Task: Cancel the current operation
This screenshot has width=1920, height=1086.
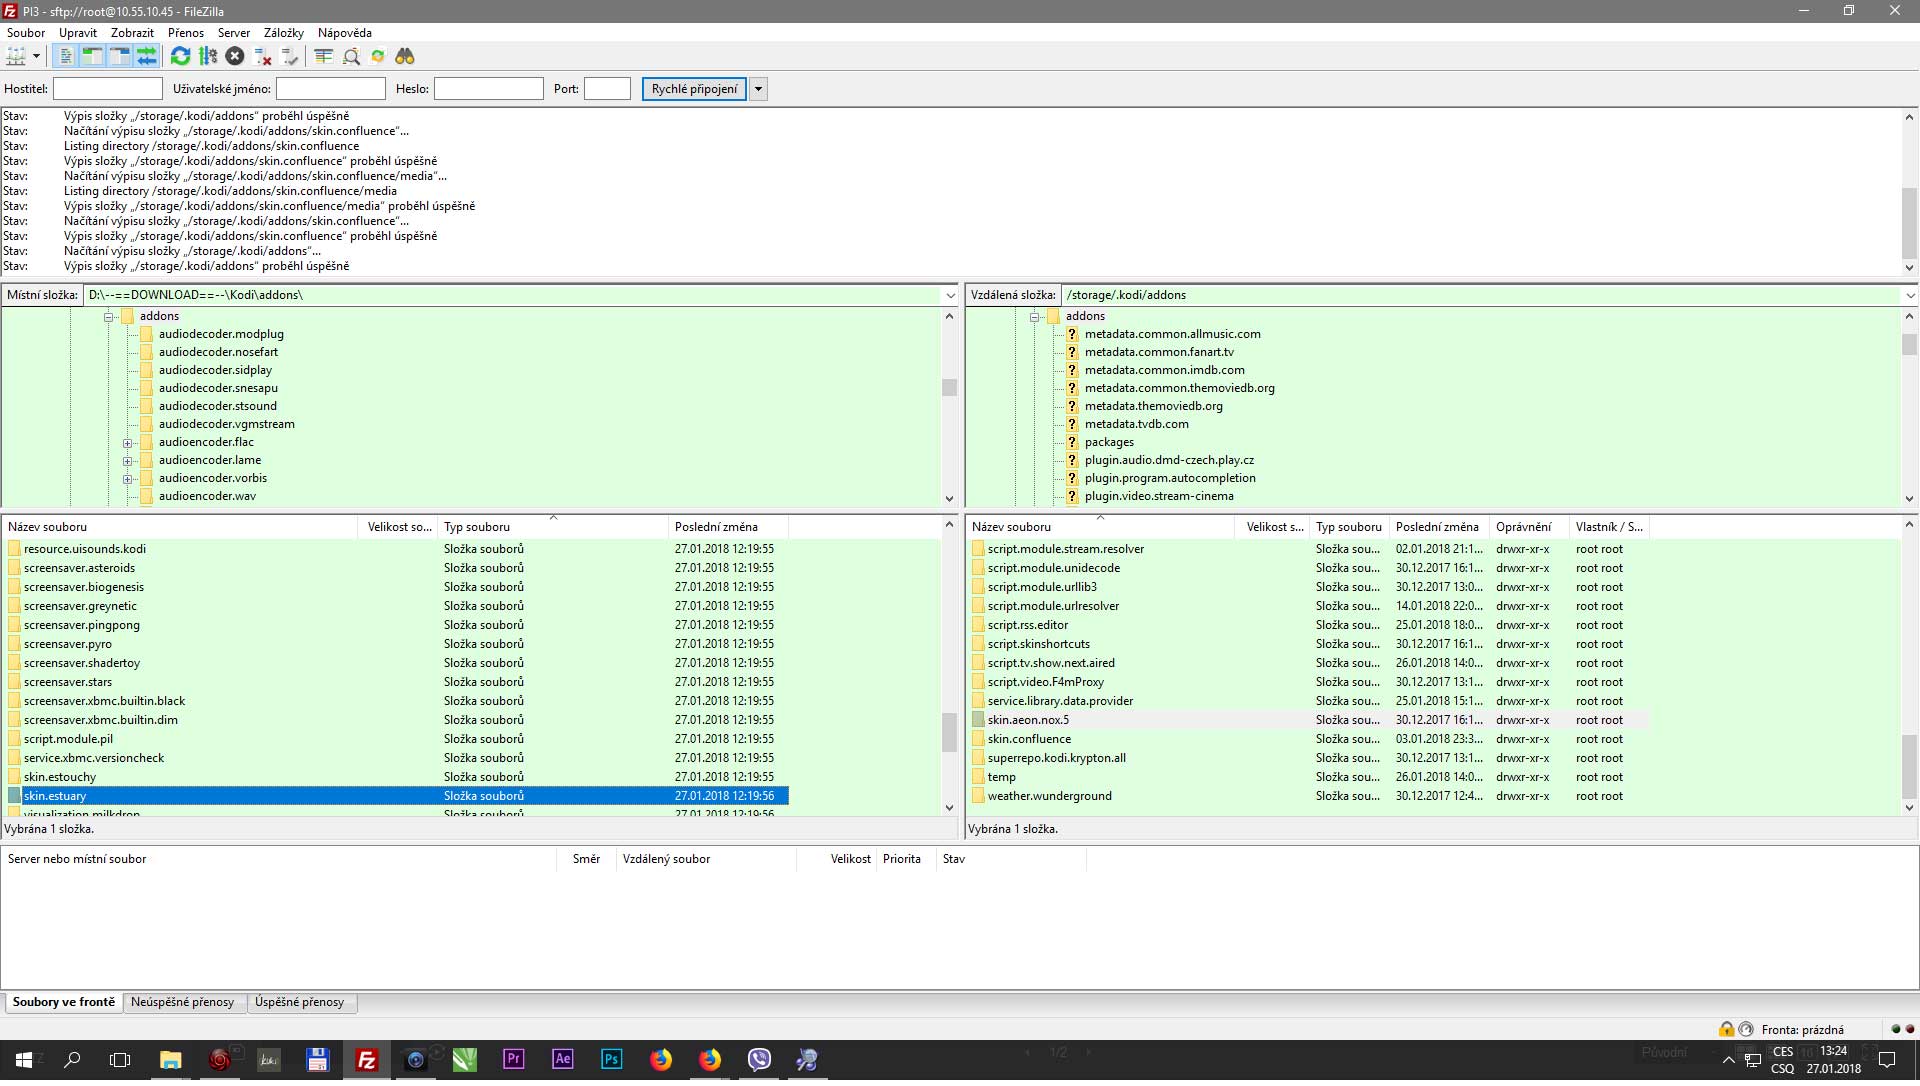Action: (x=235, y=57)
